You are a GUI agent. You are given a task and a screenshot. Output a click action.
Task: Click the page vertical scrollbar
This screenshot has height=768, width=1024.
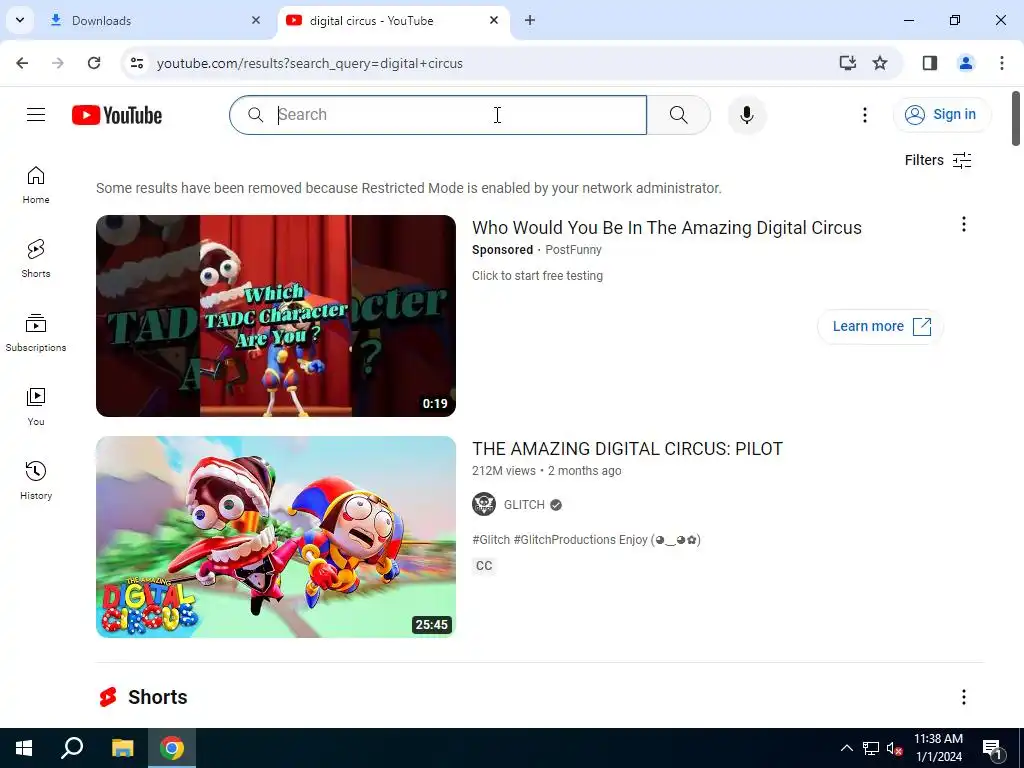click(x=1016, y=118)
